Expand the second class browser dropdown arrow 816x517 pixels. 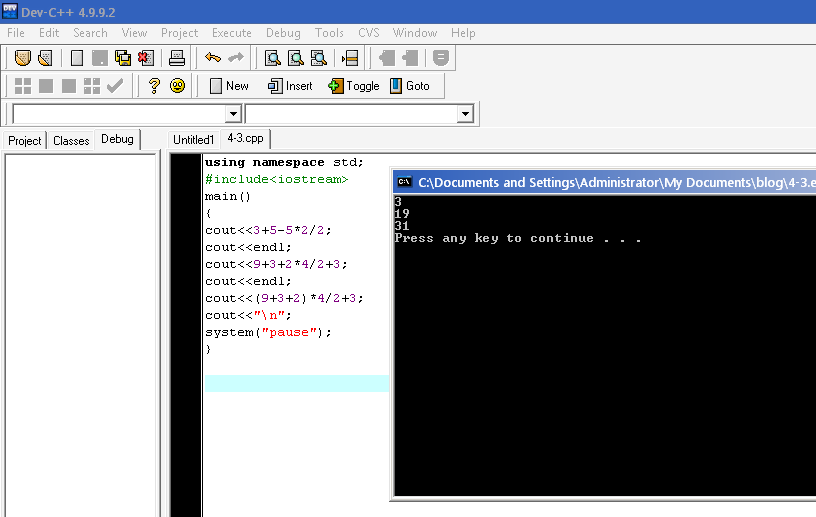[x=465, y=114]
